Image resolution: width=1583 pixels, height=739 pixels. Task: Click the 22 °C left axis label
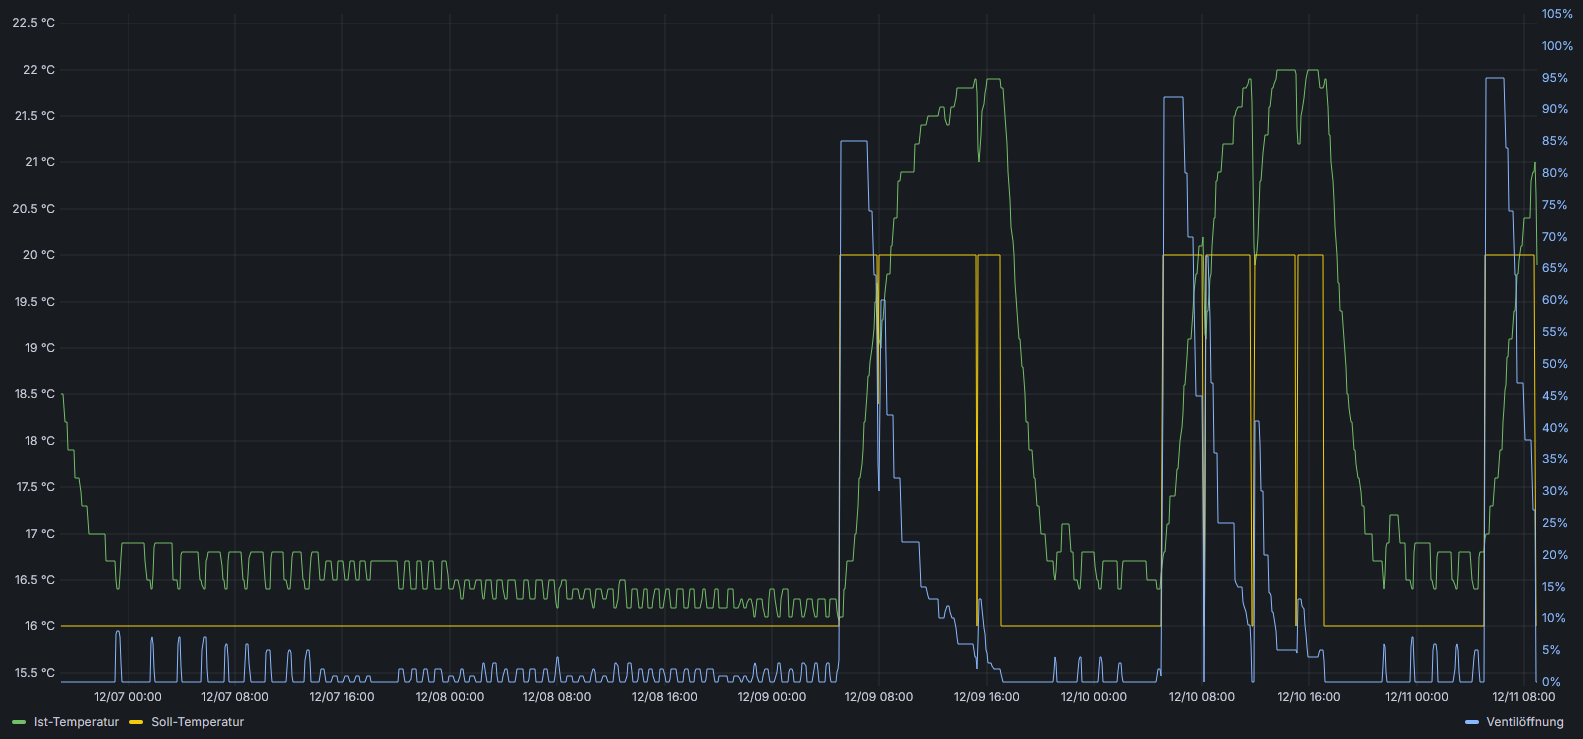click(x=39, y=70)
